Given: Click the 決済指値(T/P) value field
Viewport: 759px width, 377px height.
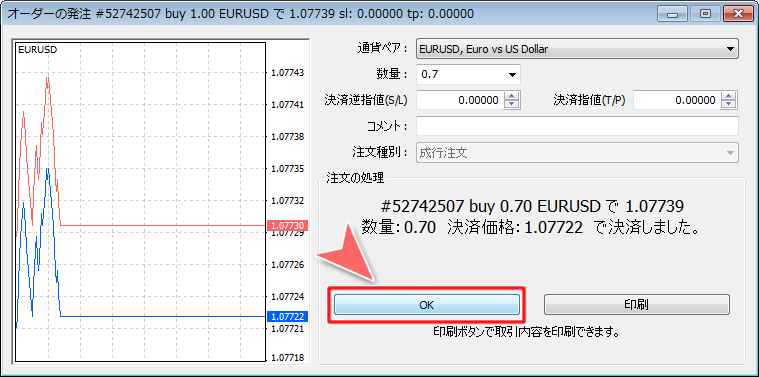Looking at the screenshot, I should pyautogui.click(x=676, y=100).
